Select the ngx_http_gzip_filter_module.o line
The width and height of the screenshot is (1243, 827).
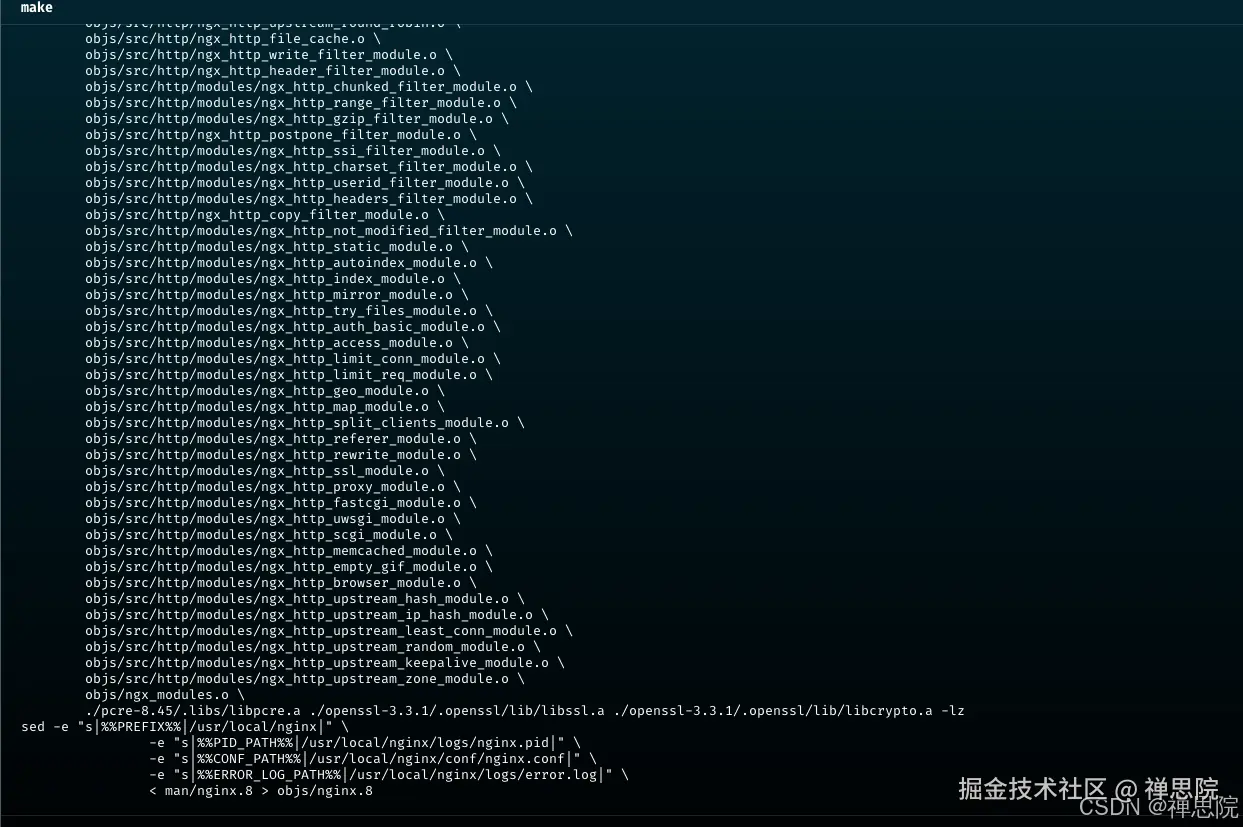pyautogui.click(x=296, y=119)
